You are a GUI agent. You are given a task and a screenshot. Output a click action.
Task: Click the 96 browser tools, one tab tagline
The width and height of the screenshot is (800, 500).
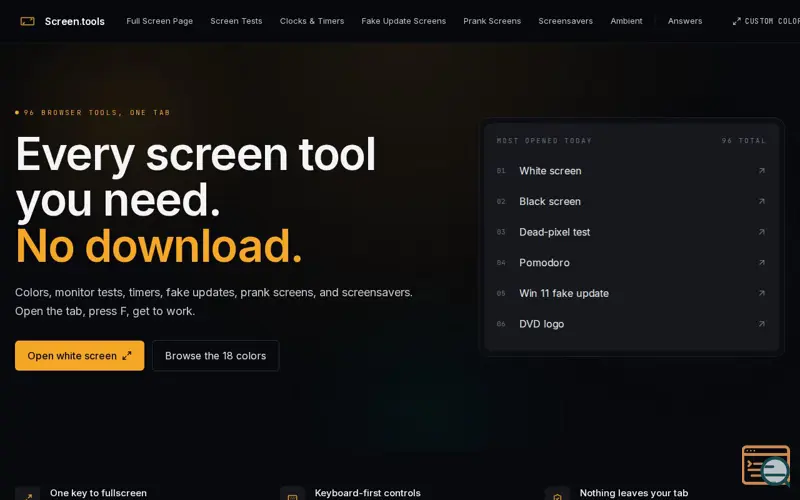(x=93, y=112)
